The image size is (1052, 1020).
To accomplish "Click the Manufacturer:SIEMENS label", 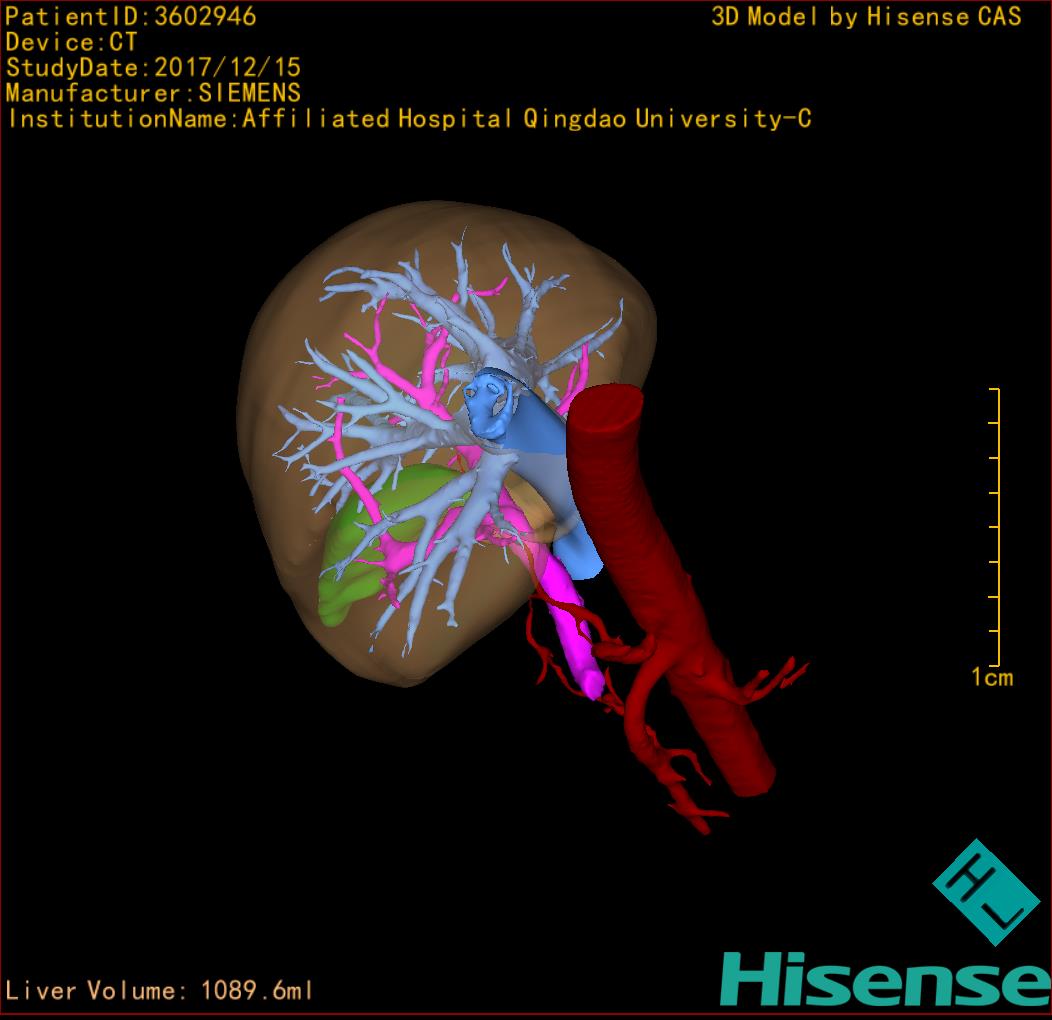I will click(x=153, y=93).
